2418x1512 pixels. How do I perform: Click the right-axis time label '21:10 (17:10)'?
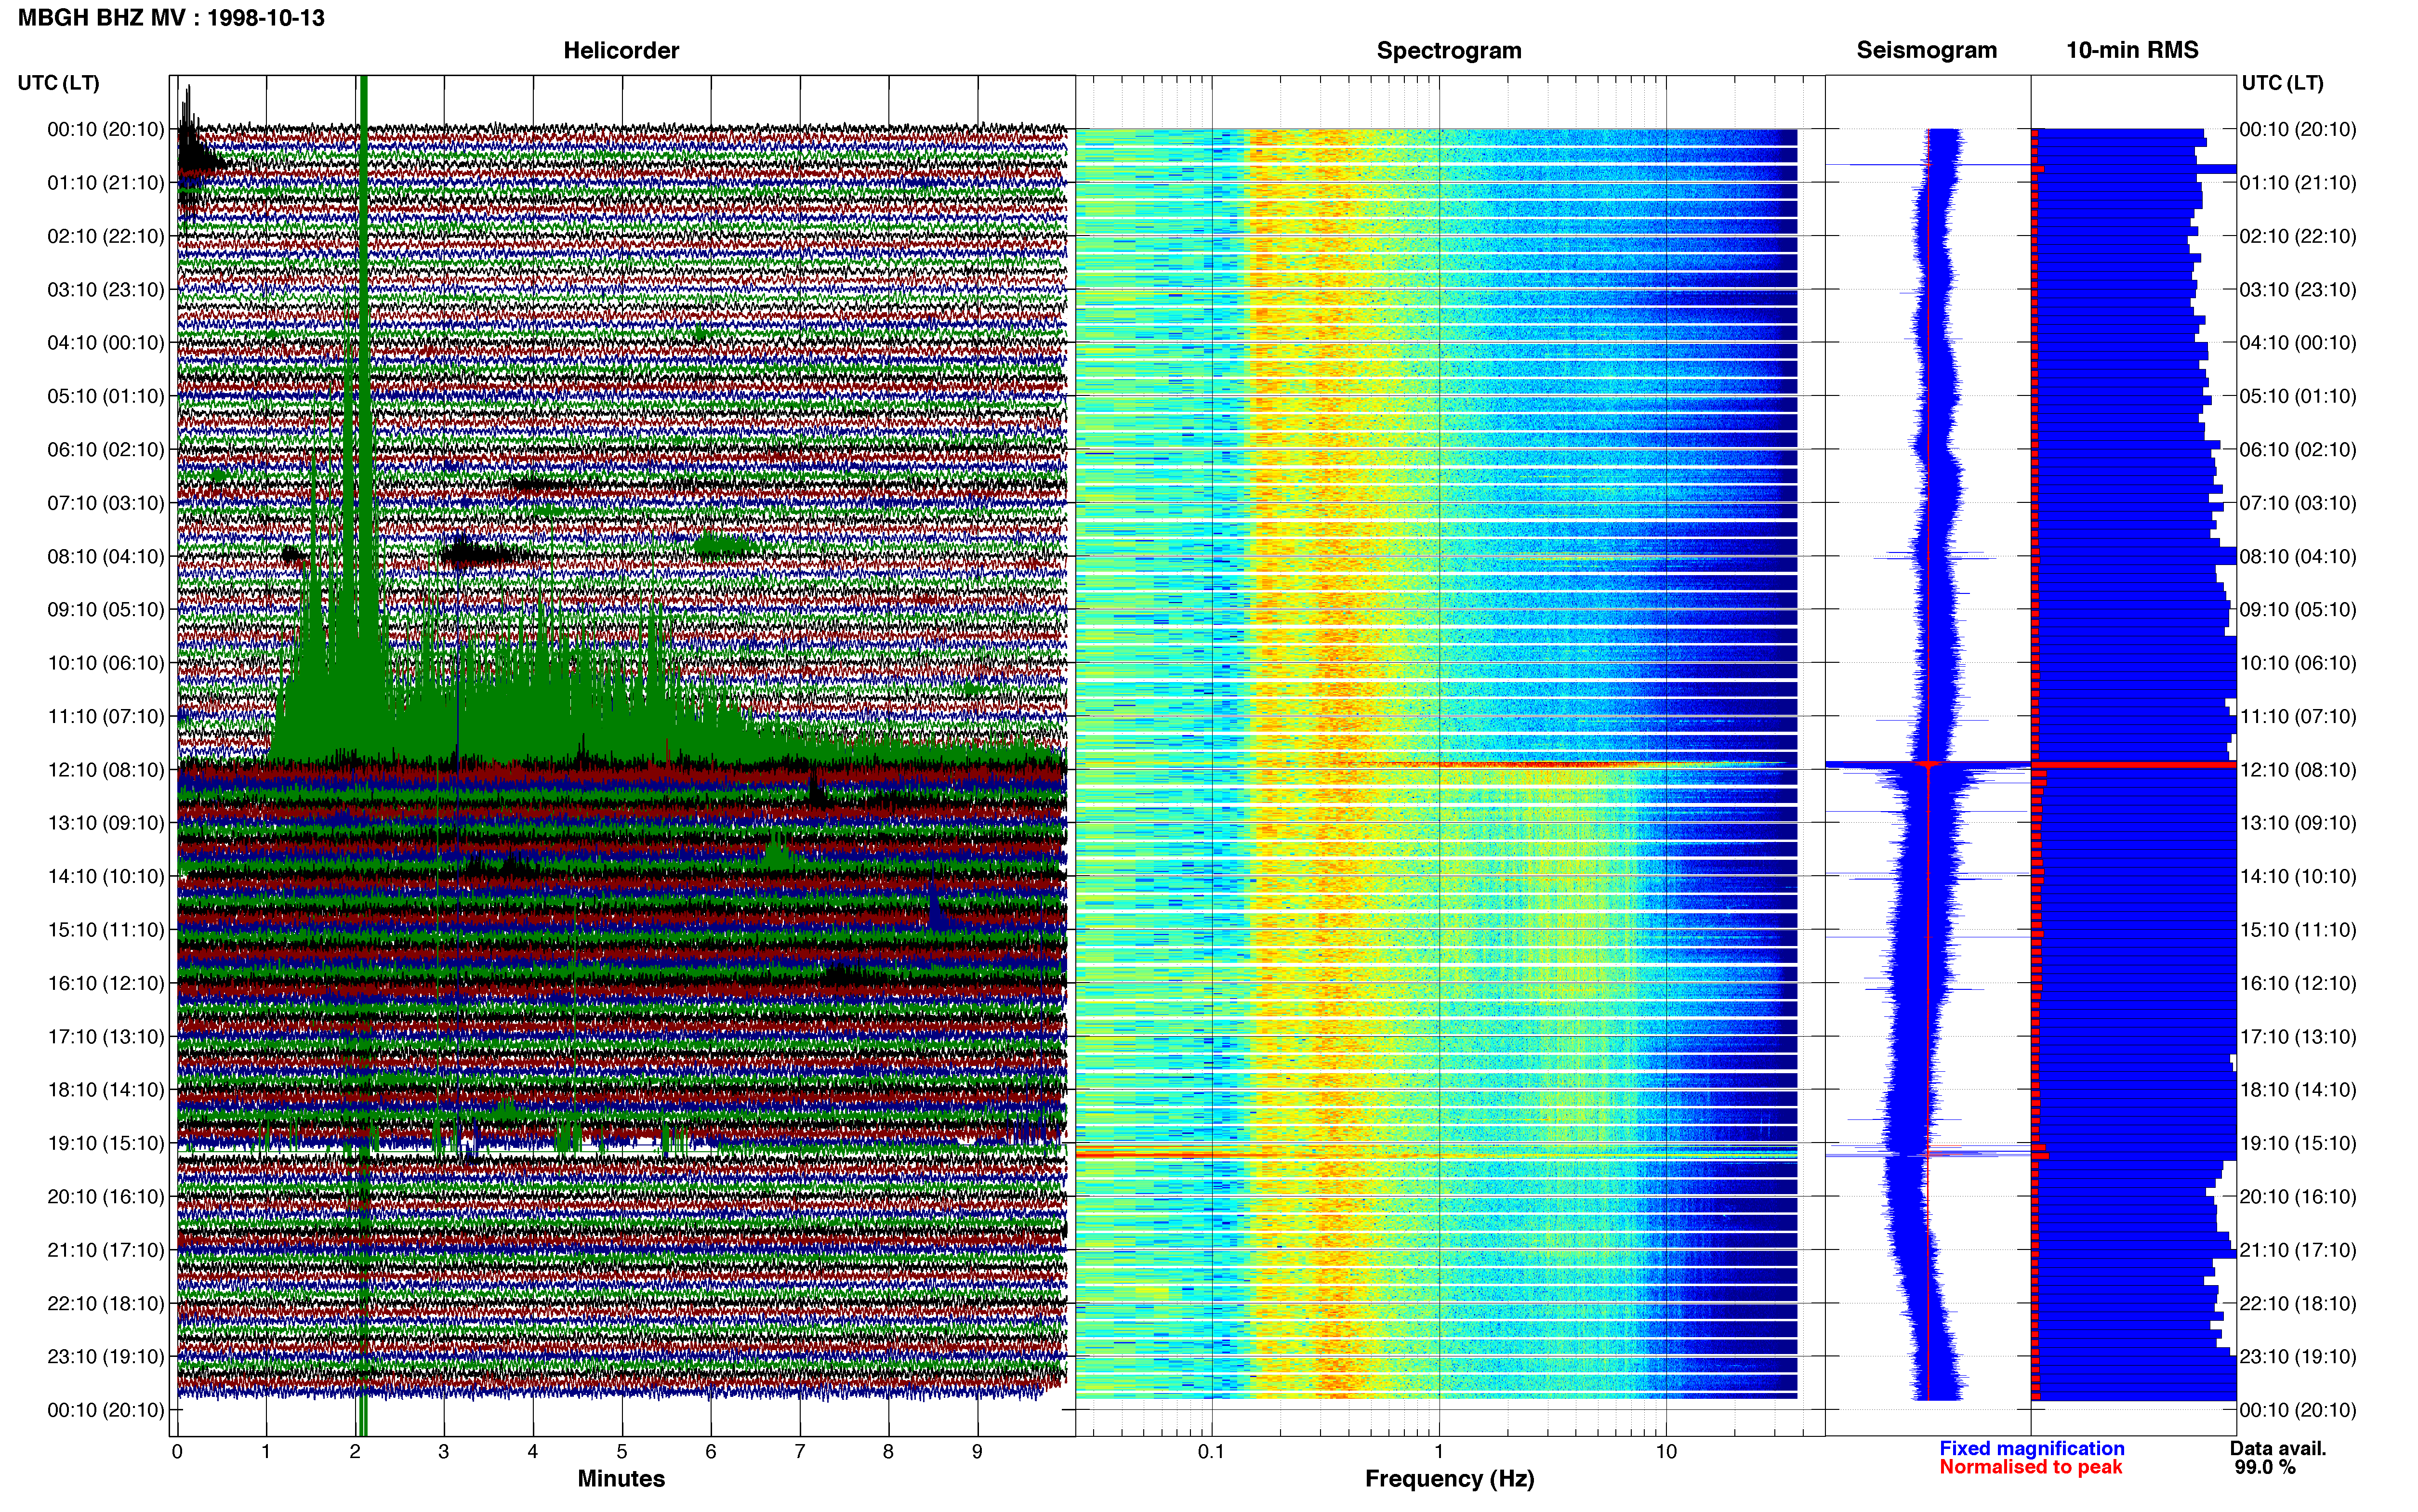pos(2298,1250)
